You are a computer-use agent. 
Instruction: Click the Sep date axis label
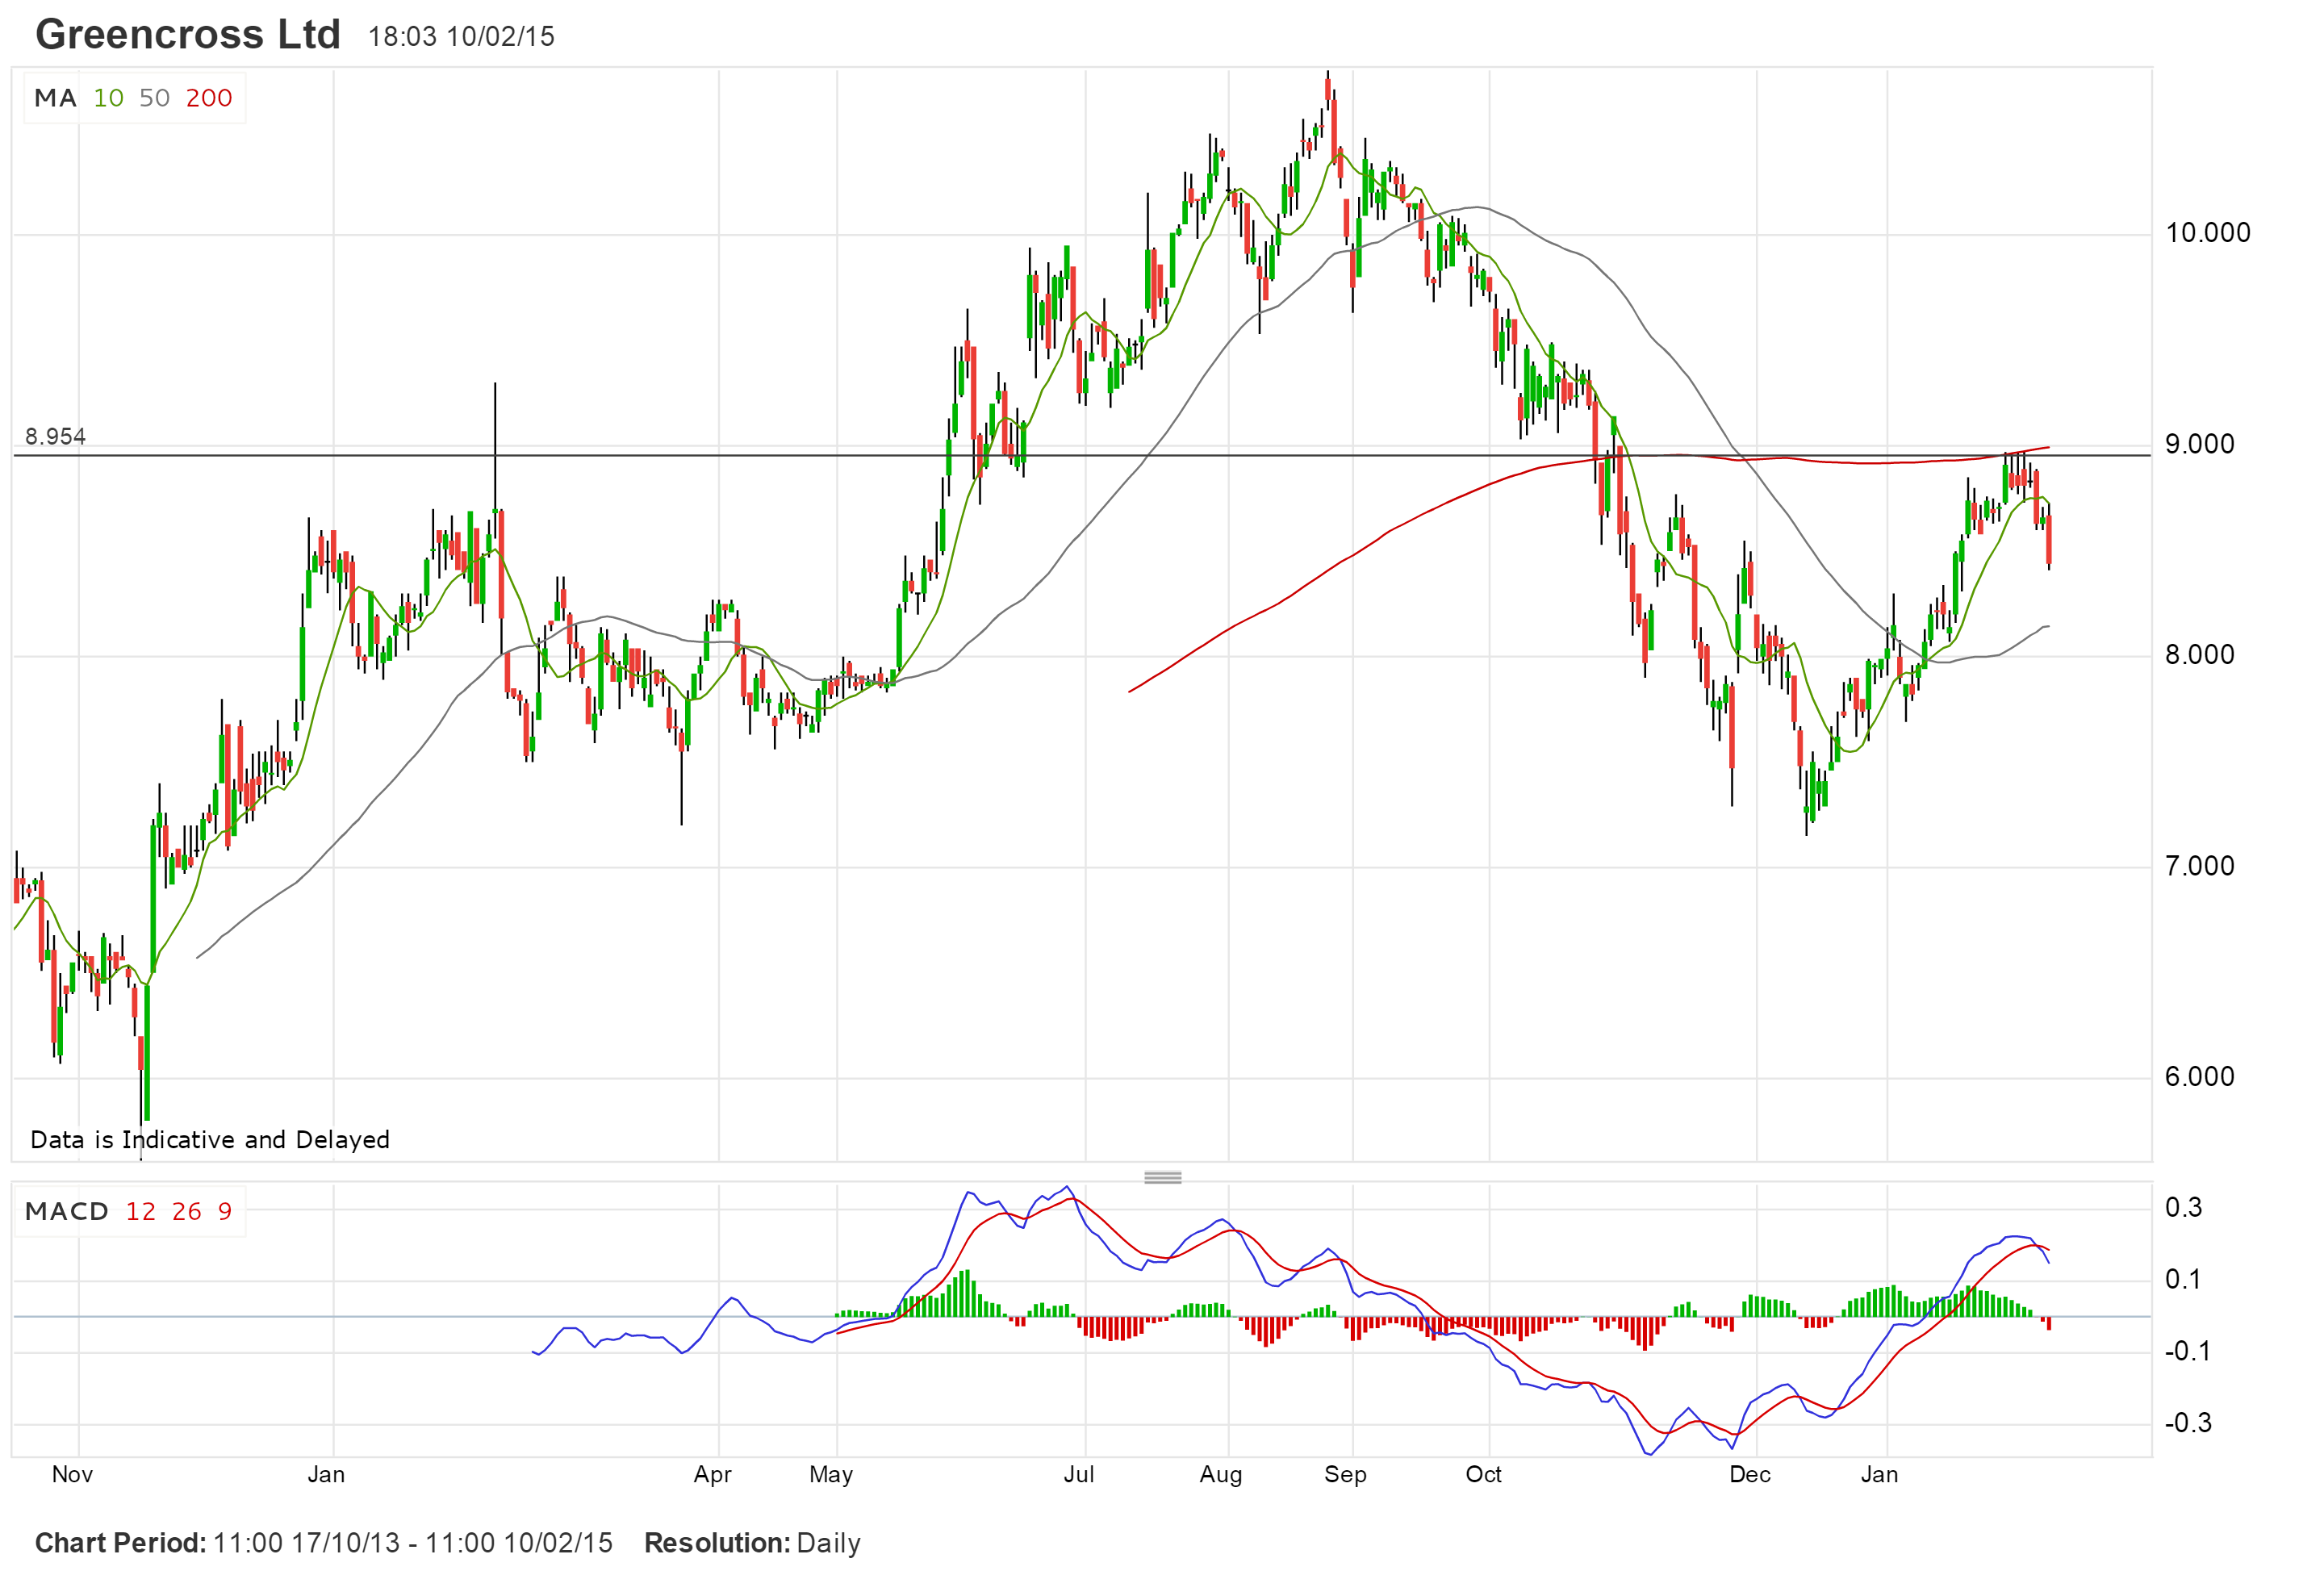pyautogui.click(x=1345, y=1475)
